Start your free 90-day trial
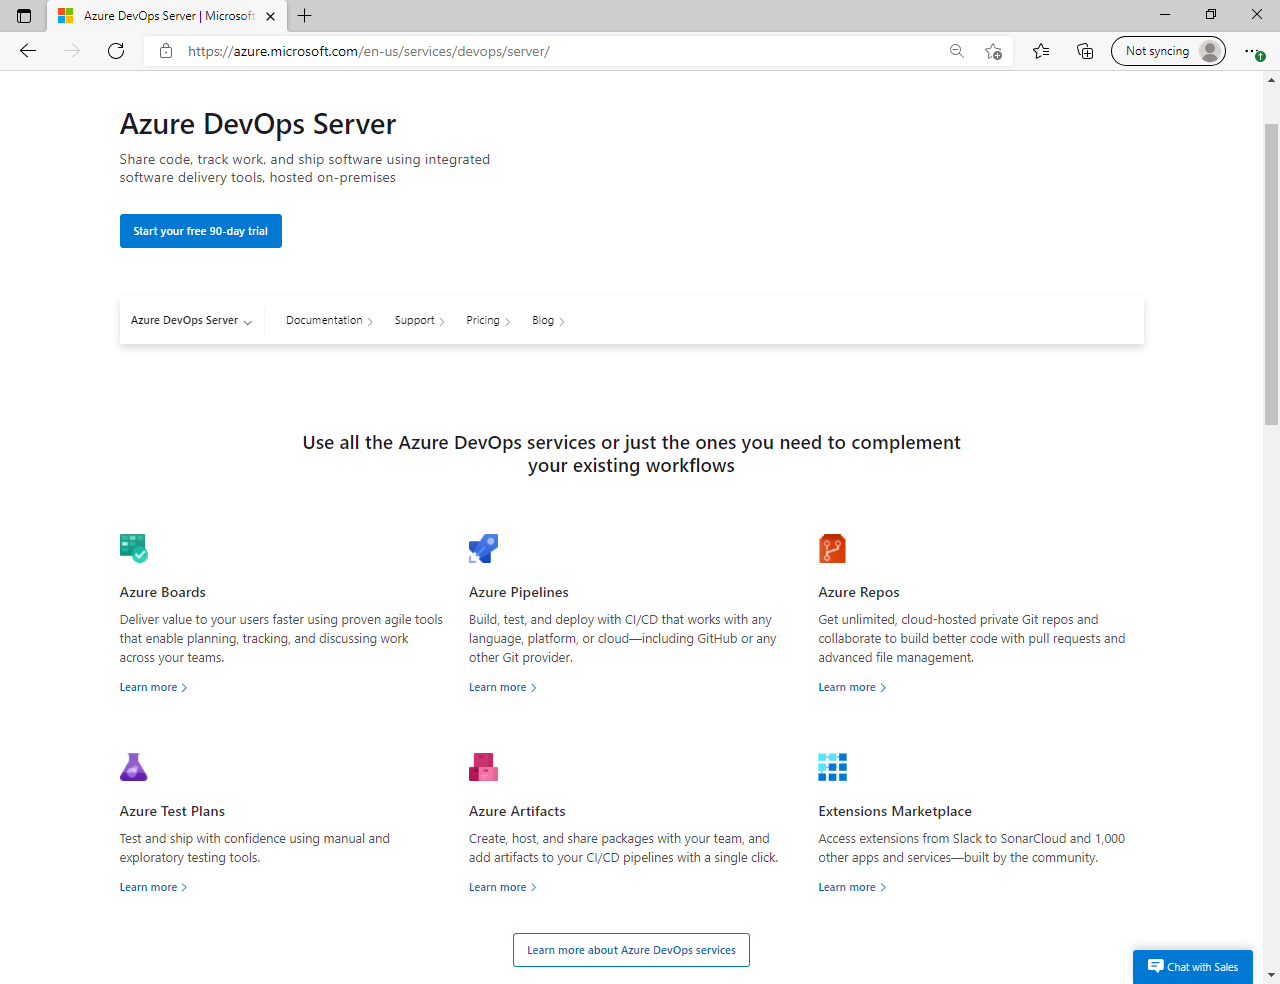 pyautogui.click(x=201, y=231)
